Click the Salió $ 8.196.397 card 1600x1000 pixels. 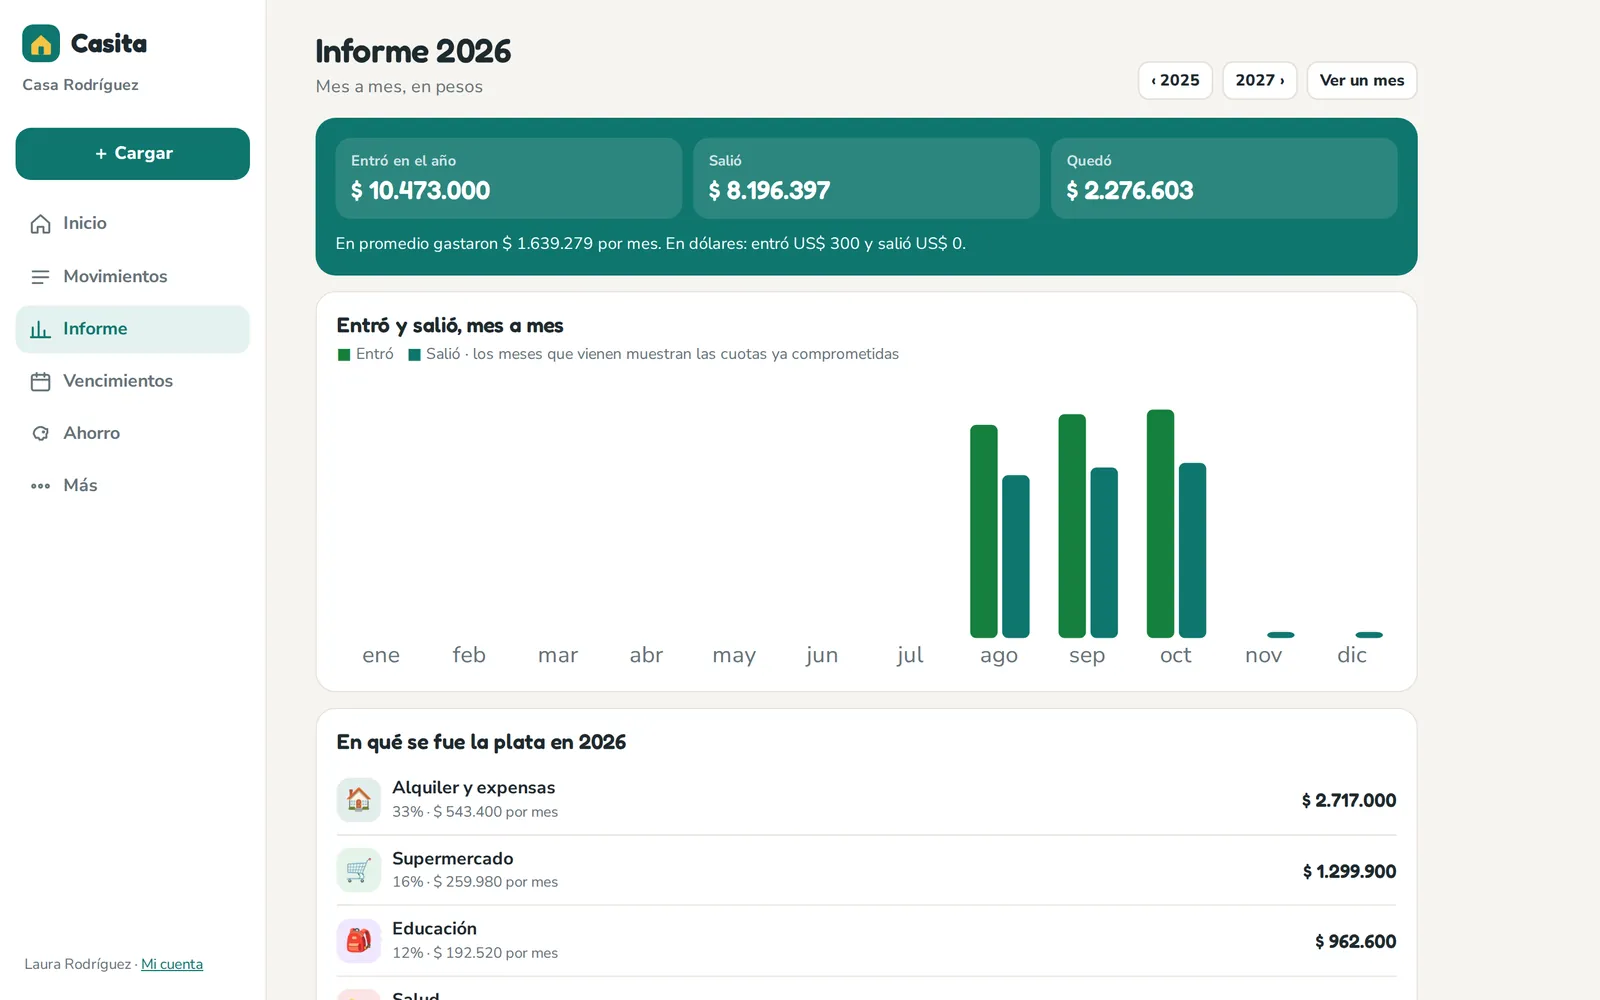pos(866,178)
